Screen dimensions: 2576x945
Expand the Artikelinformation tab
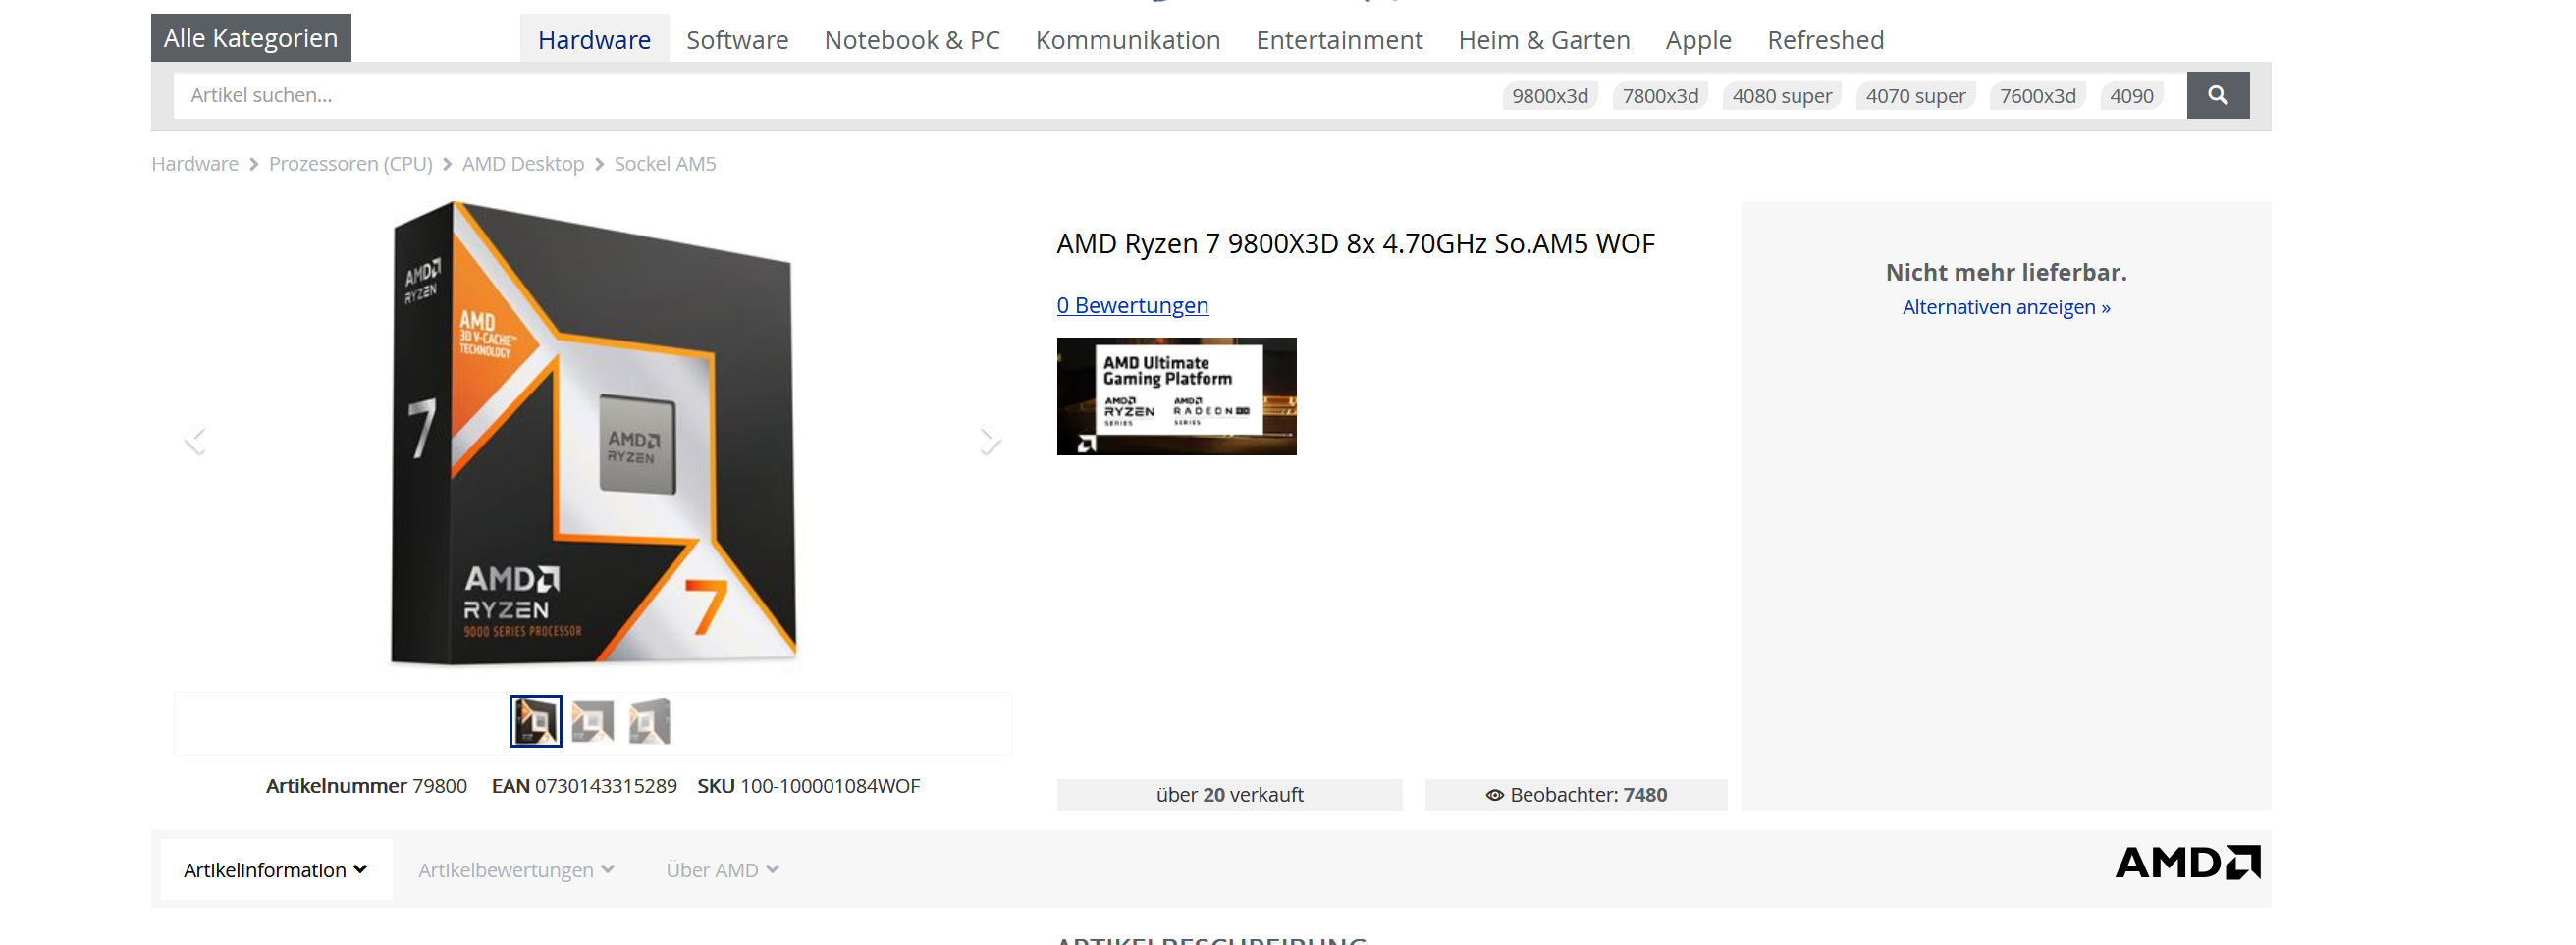click(276, 870)
